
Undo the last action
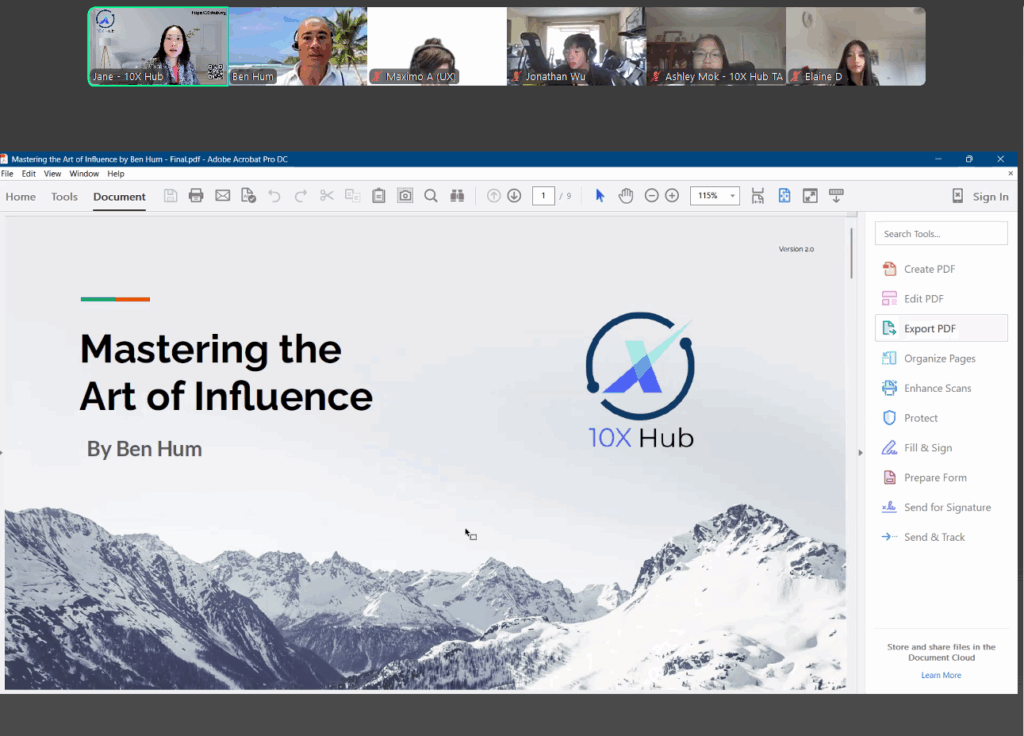(274, 195)
